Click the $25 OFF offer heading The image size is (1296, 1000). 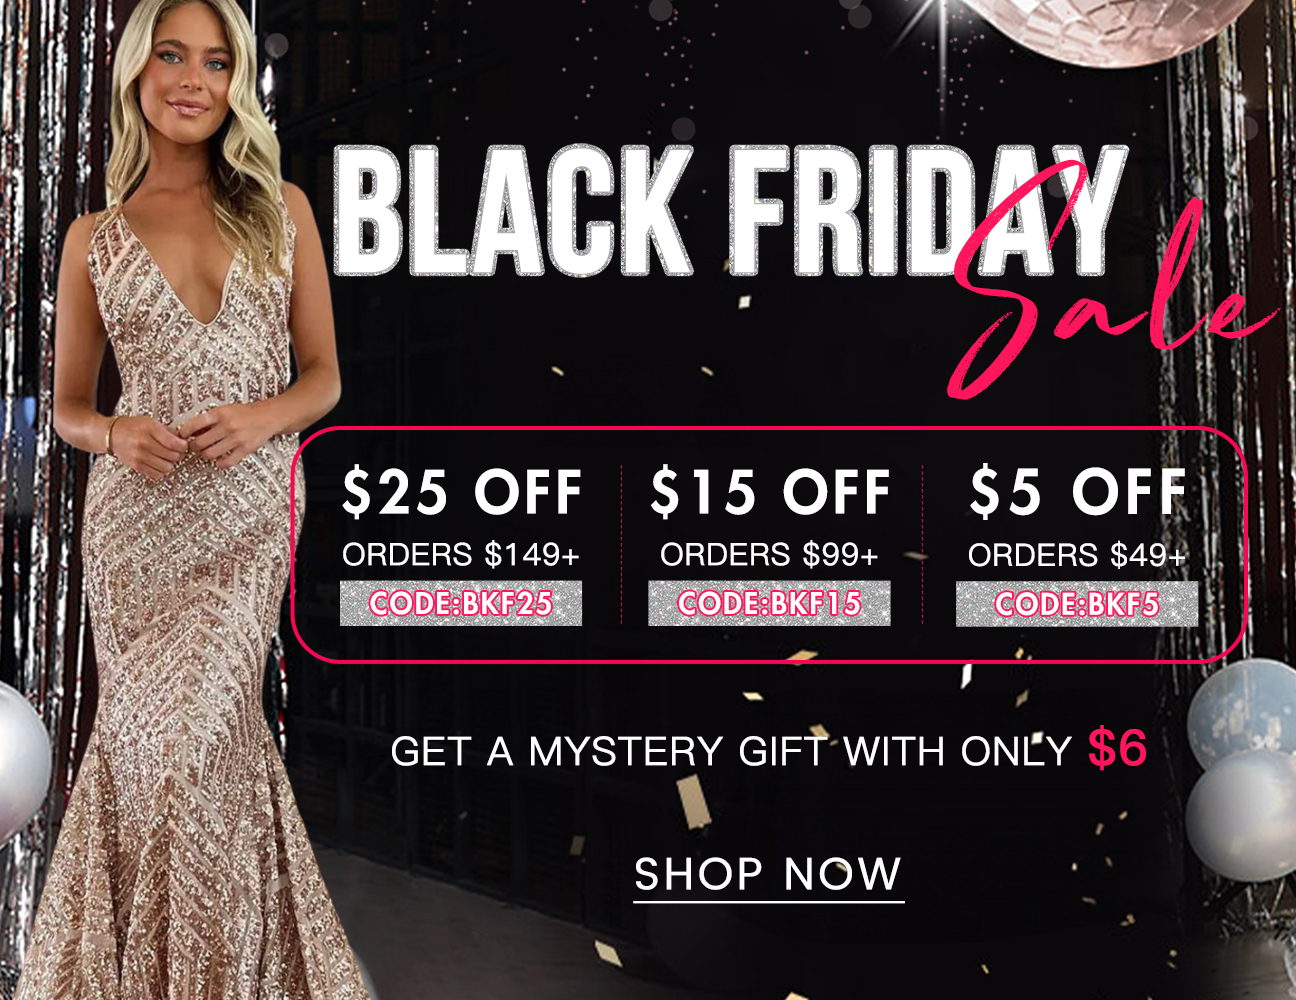click(462, 492)
